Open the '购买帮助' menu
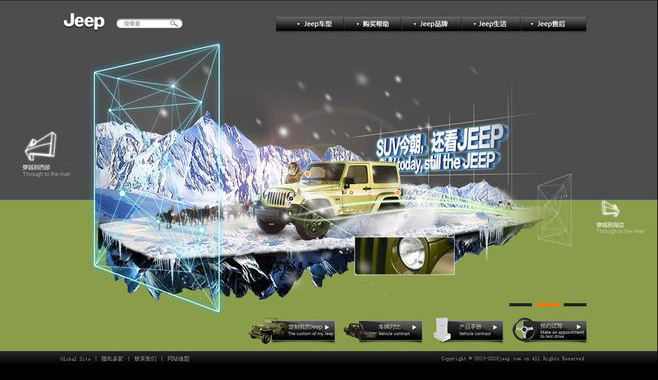The height and width of the screenshot is (380, 658). click(x=373, y=24)
